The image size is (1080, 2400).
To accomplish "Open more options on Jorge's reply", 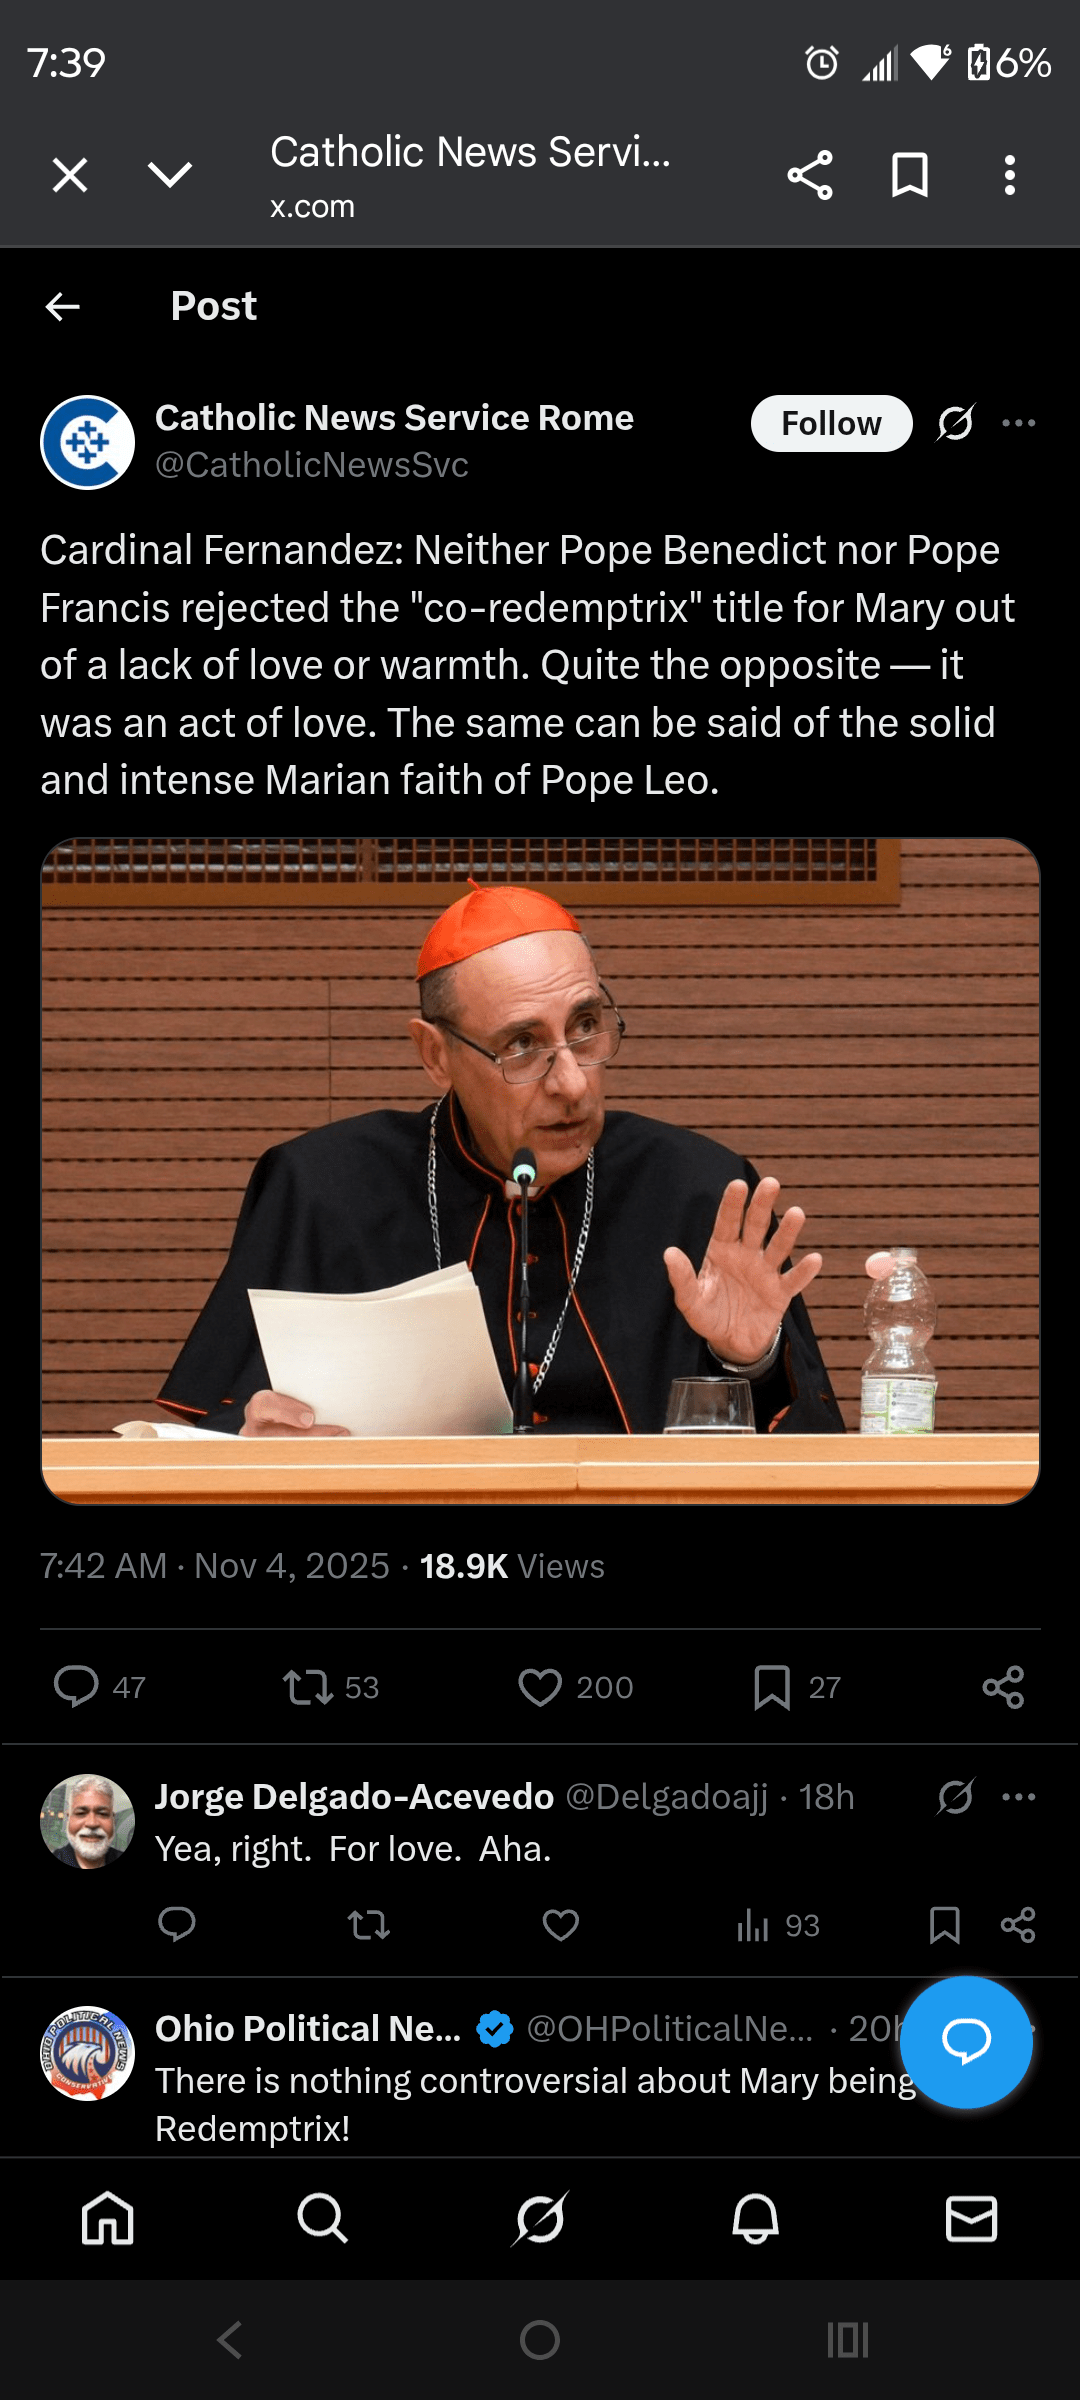I will 1018,1797.
